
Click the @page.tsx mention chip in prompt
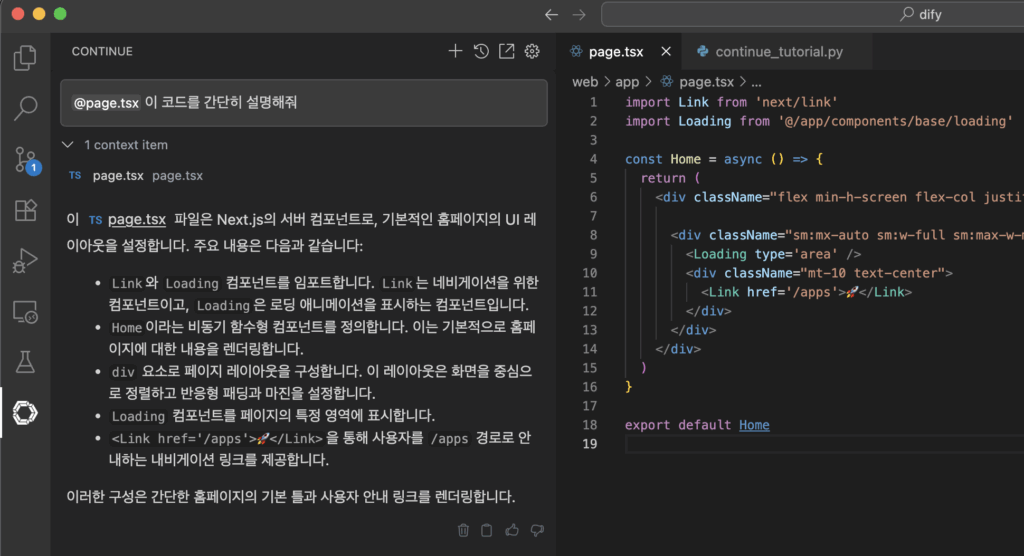pos(106,103)
